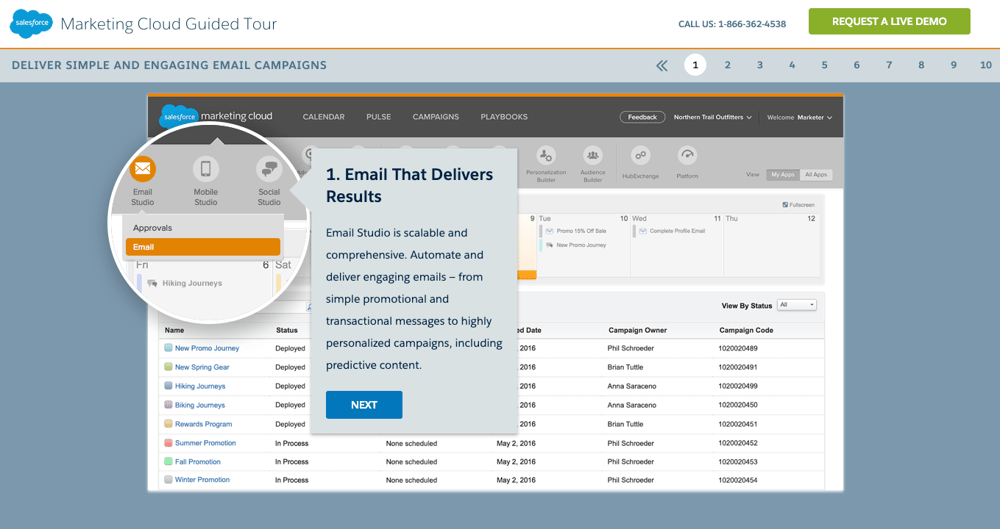The image size is (1000, 529).
Task: Open the View By Status dropdown
Action: pos(797,305)
